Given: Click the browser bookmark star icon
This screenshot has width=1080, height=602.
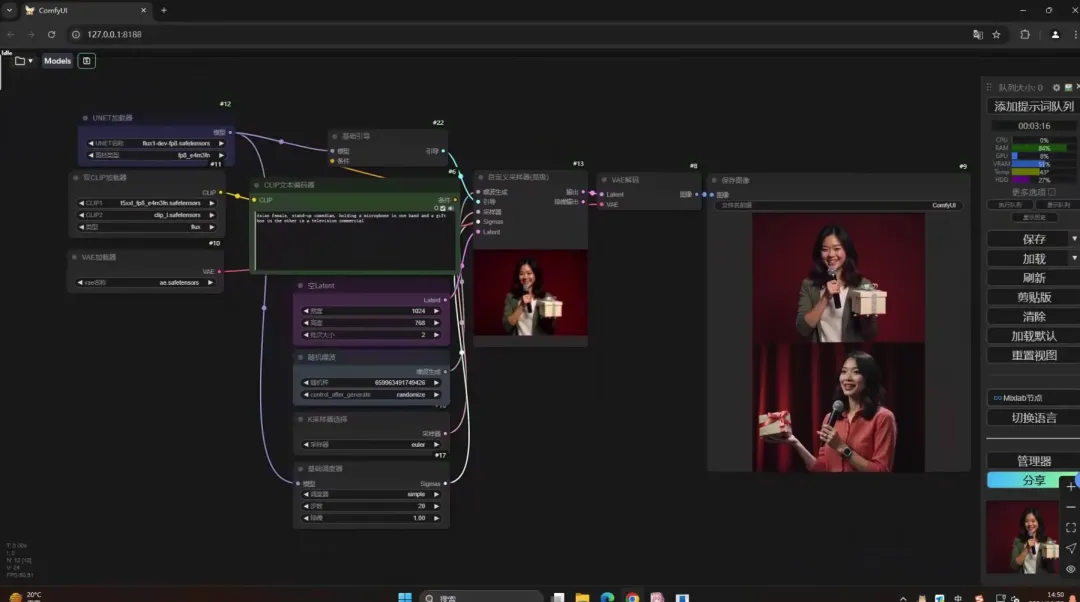Looking at the screenshot, I should click(x=996, y=34).
